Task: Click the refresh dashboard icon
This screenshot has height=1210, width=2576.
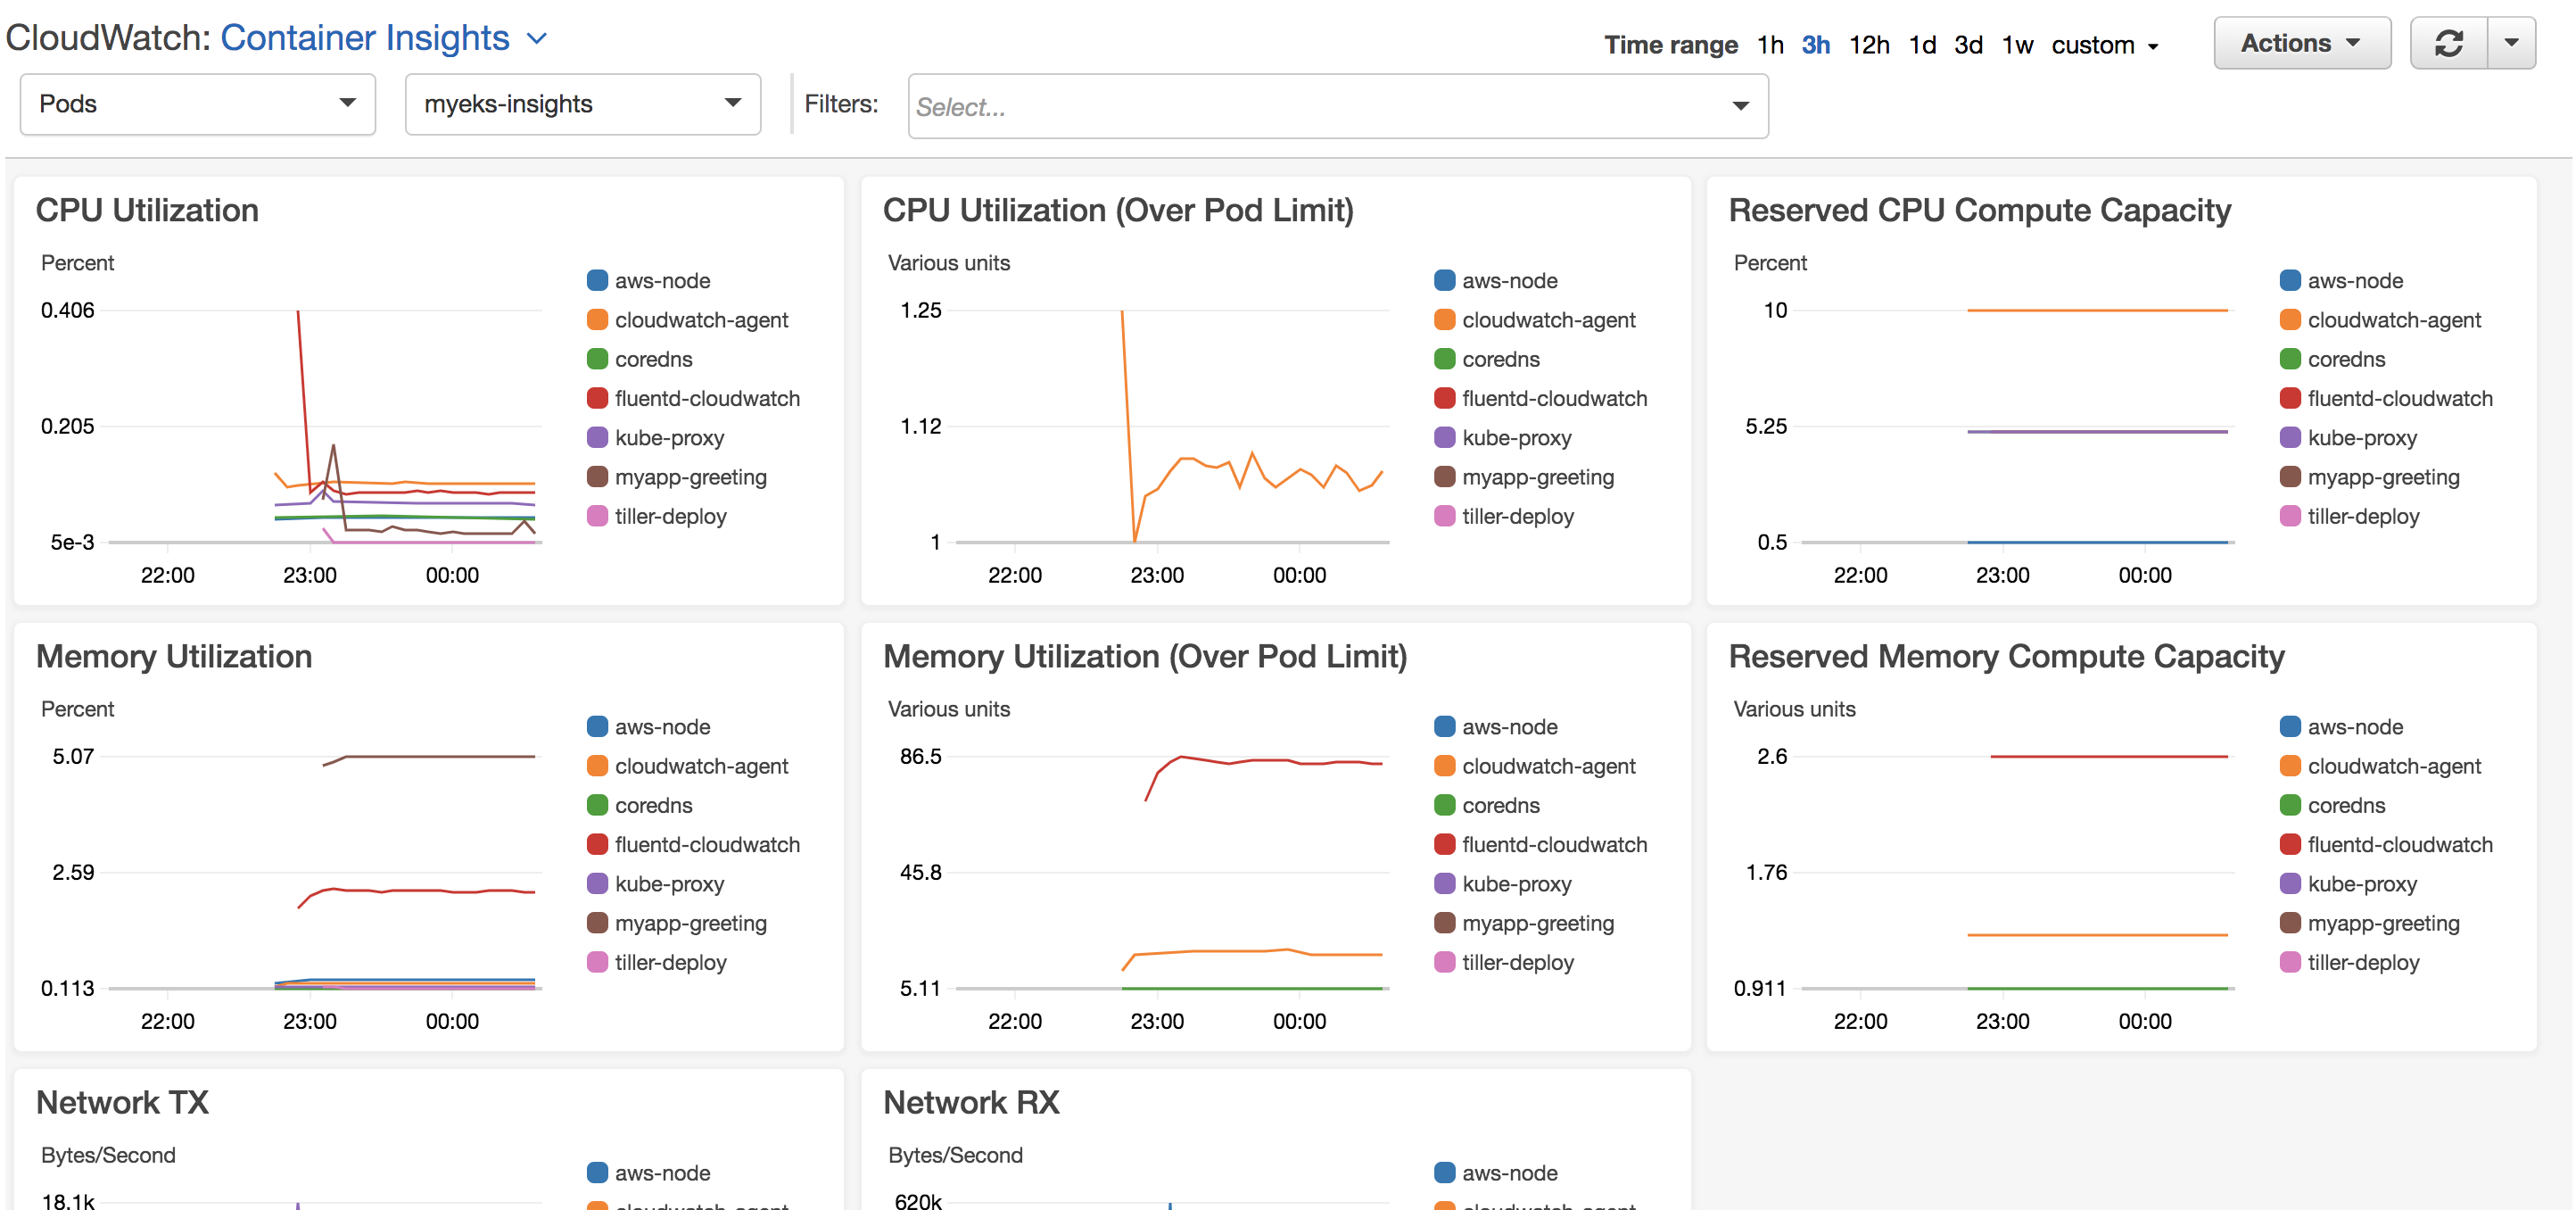Action: 2448,43
